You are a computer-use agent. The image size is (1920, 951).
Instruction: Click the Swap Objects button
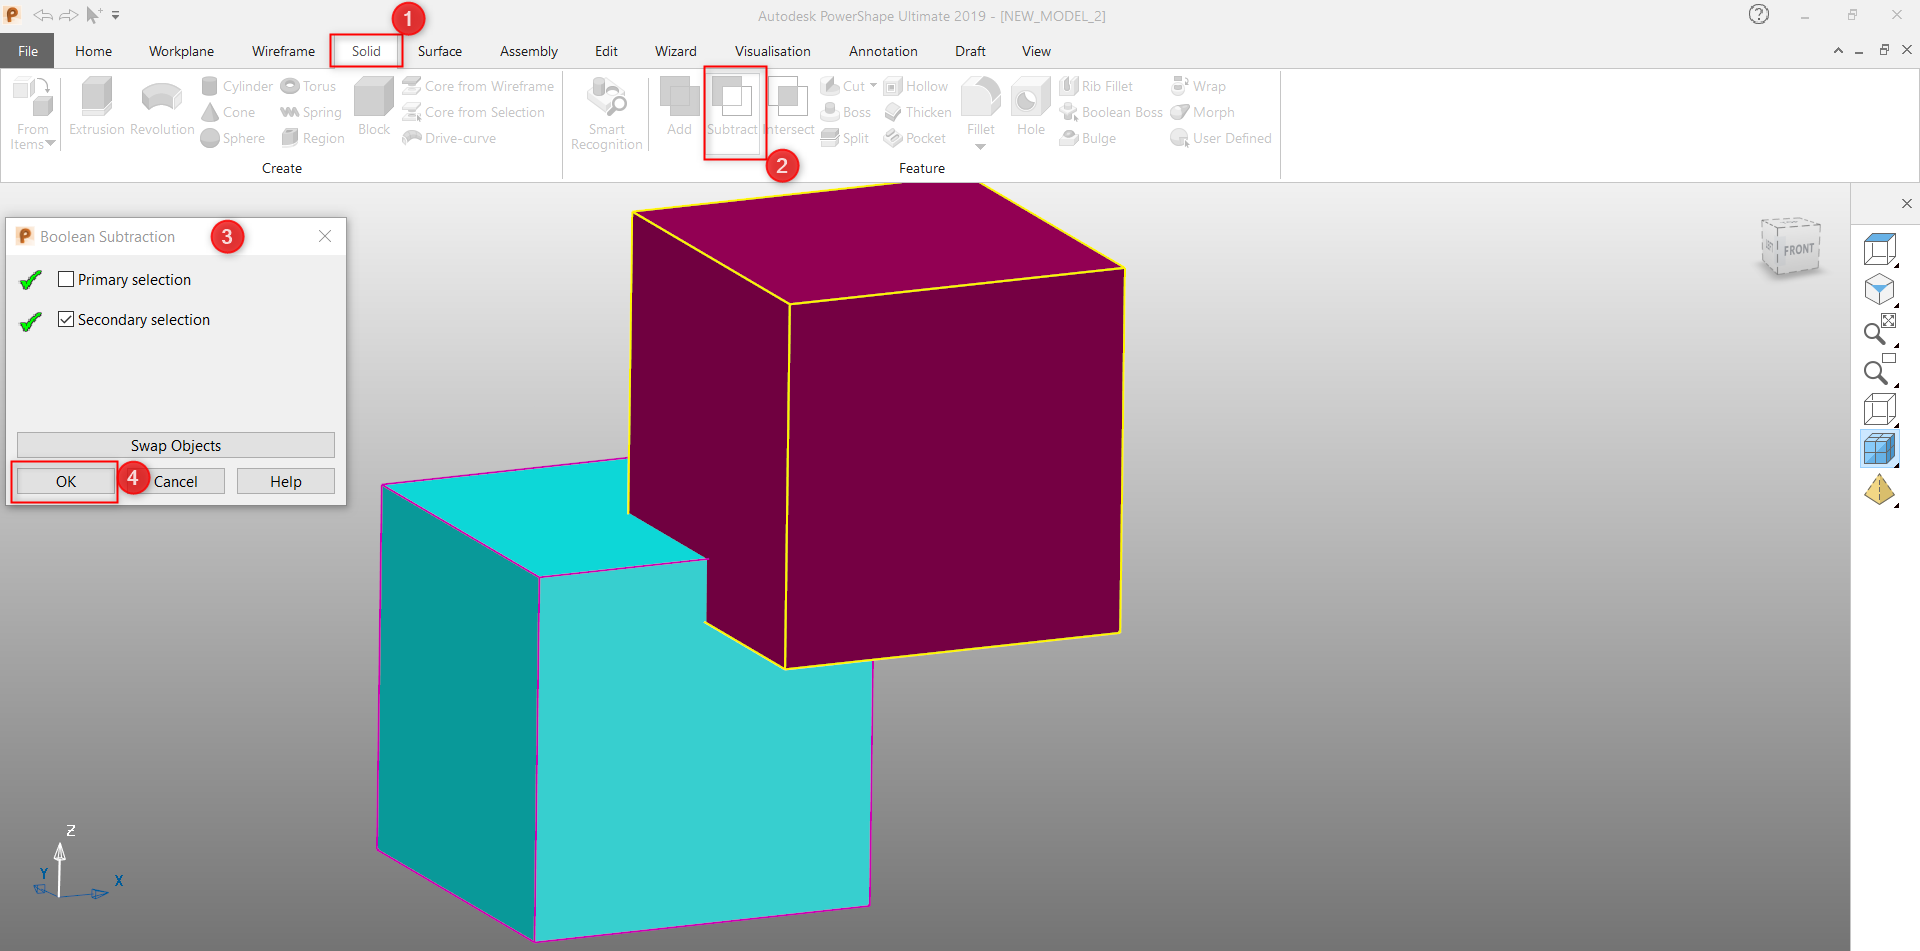(x=175, y=445)
